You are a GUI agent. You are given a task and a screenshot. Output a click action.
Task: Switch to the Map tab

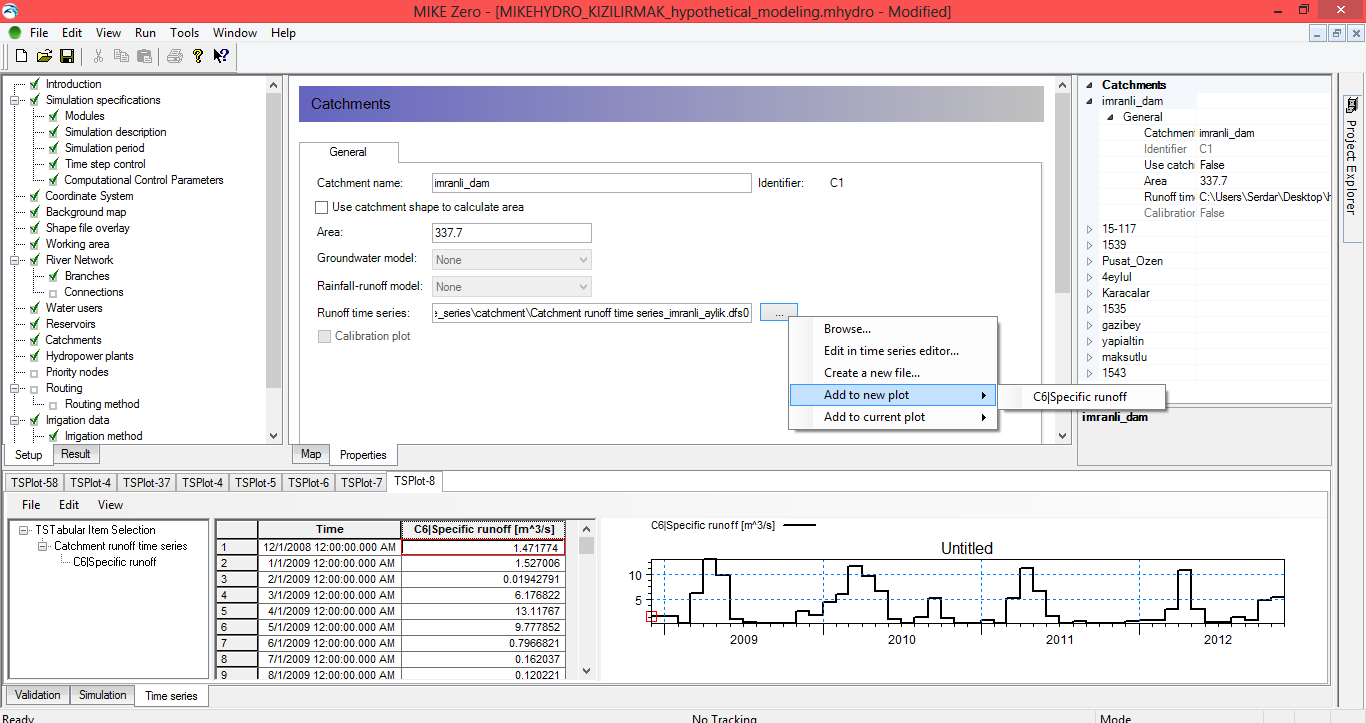[x=311, y=454]
